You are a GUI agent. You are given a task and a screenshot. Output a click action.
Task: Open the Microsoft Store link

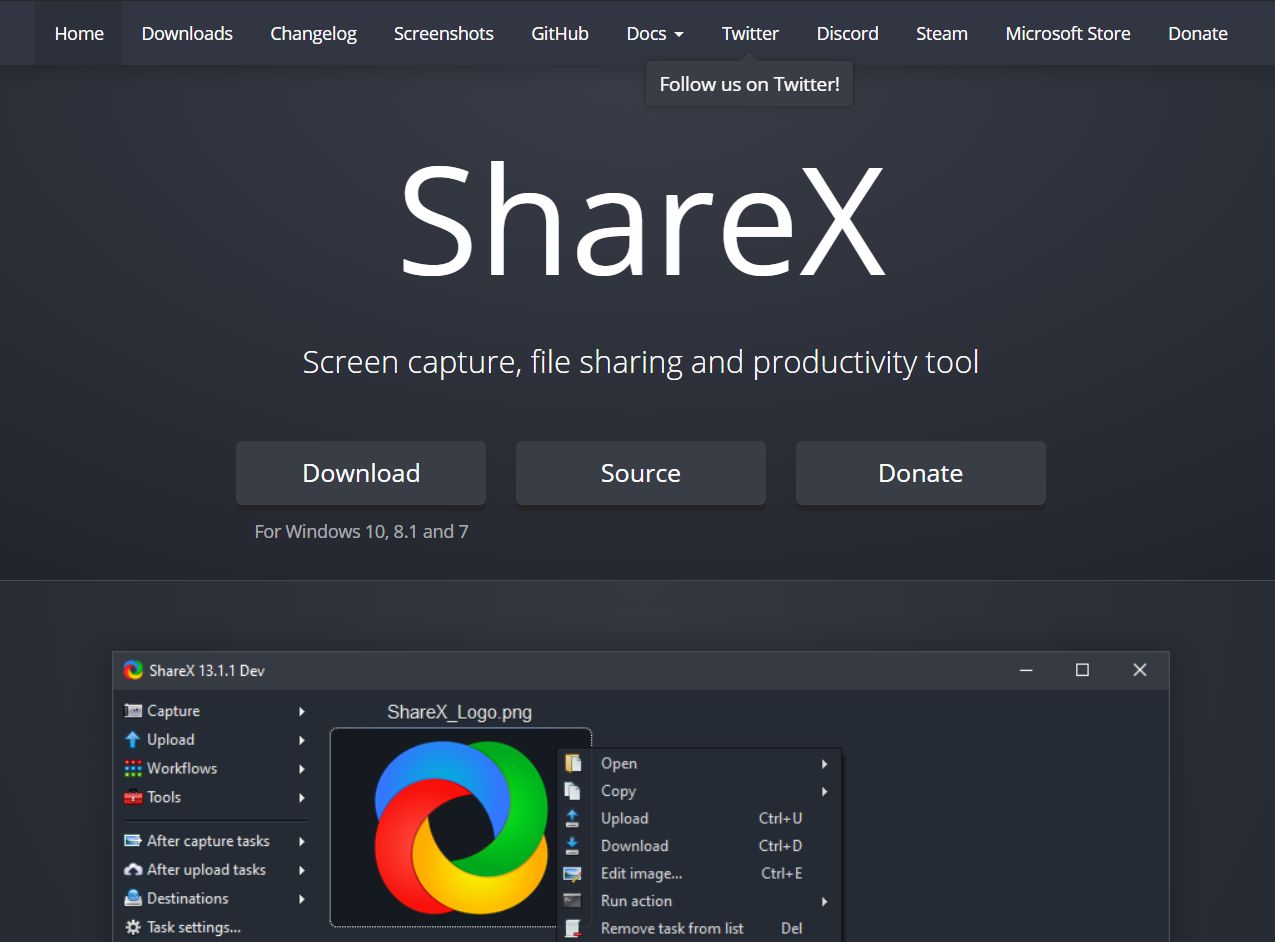pos(1068,33)
